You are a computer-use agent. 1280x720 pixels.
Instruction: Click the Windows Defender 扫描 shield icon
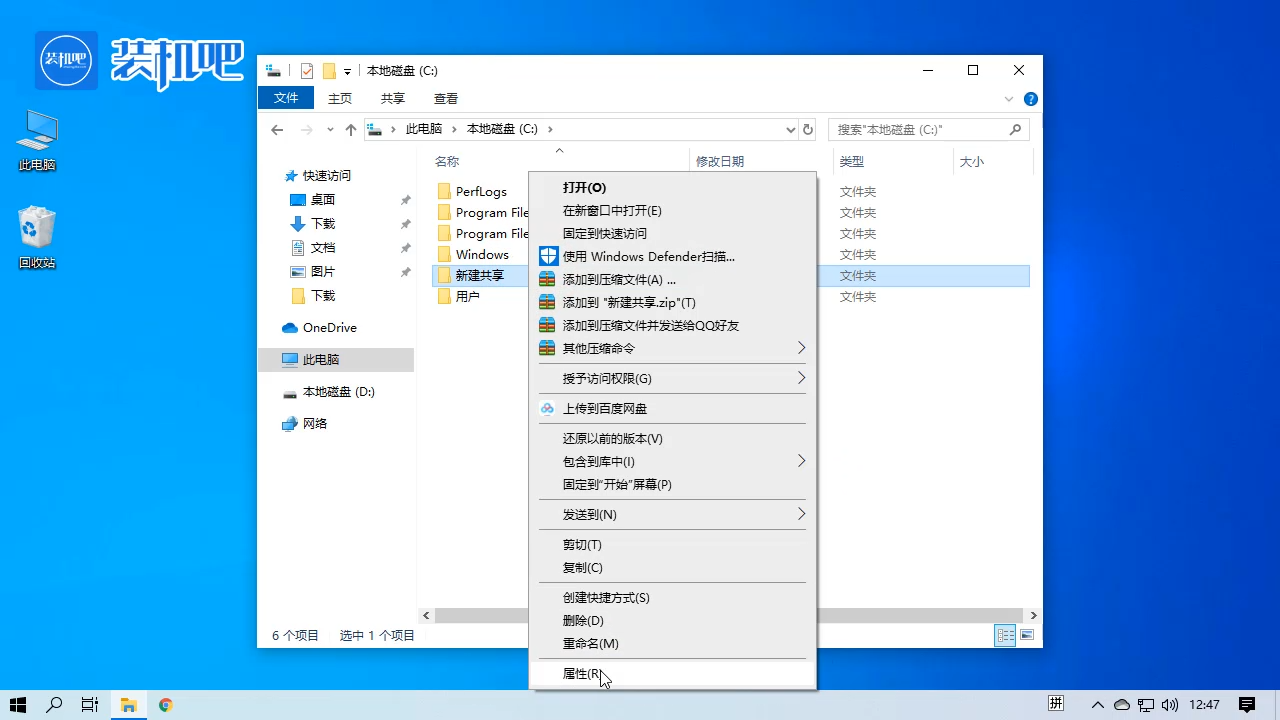click(x=547, y=255)
